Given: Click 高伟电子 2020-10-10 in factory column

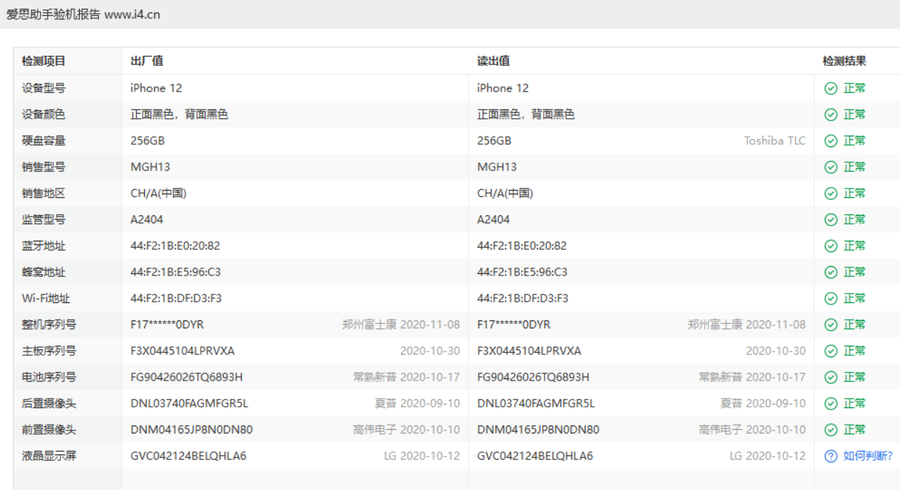Looking at the screenshot, I should point(406,430).
